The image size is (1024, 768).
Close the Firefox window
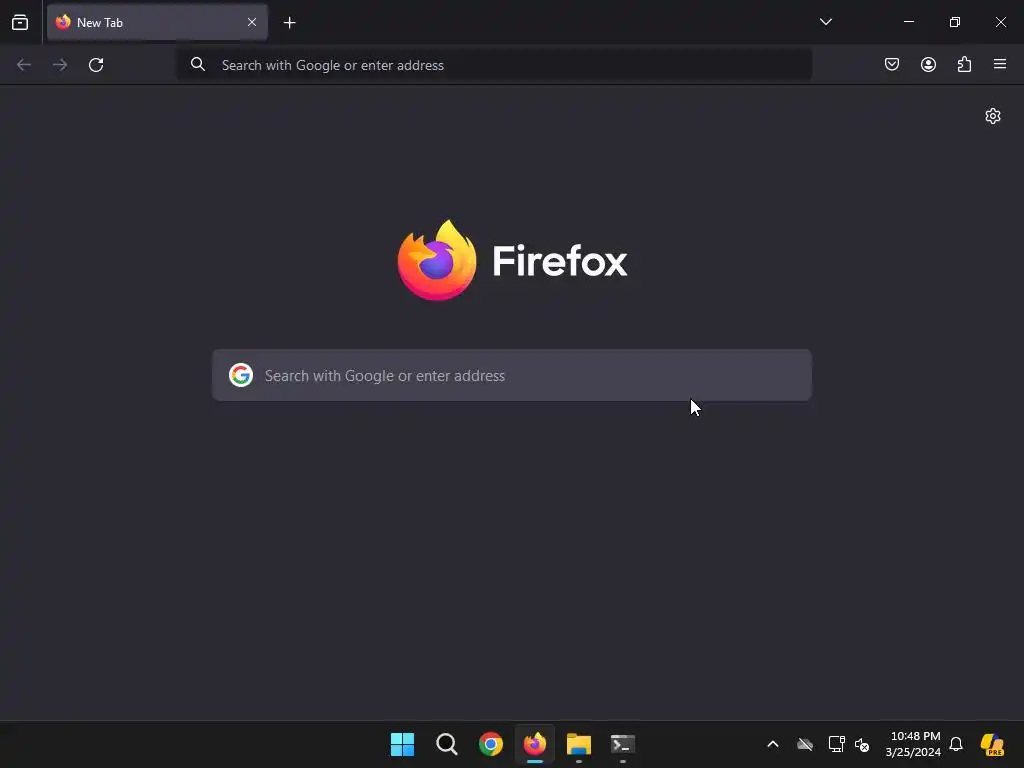1000,22
